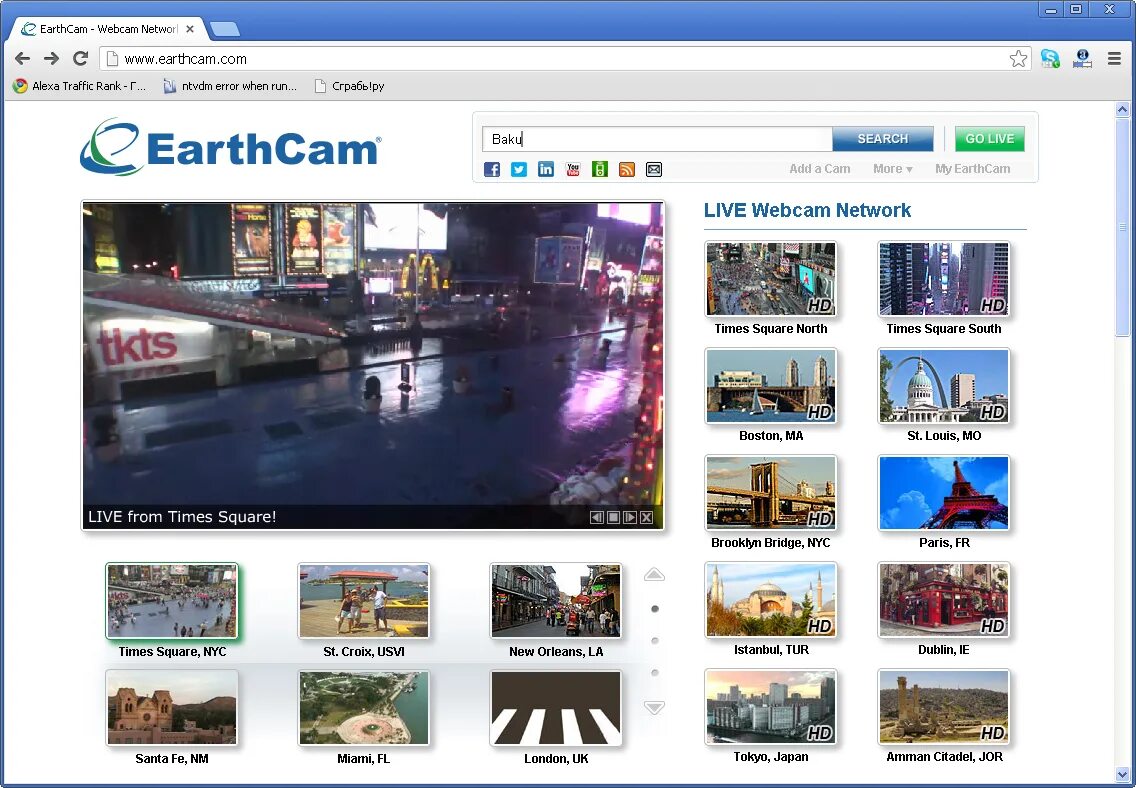This screenshot has height=788, width=1136.
Task: Open Paris, FR webcam thumbnail
Action: pos(943,493)
